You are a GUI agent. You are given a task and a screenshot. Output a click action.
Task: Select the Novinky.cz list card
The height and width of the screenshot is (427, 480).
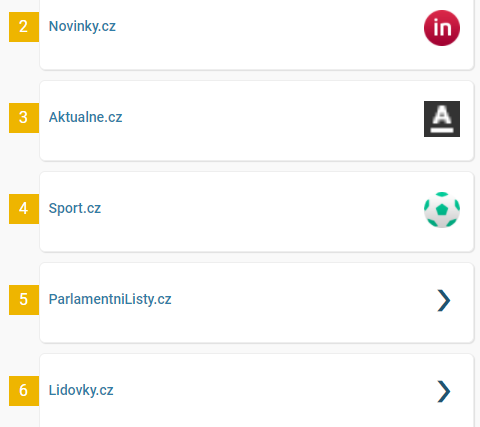pos(257,35)
